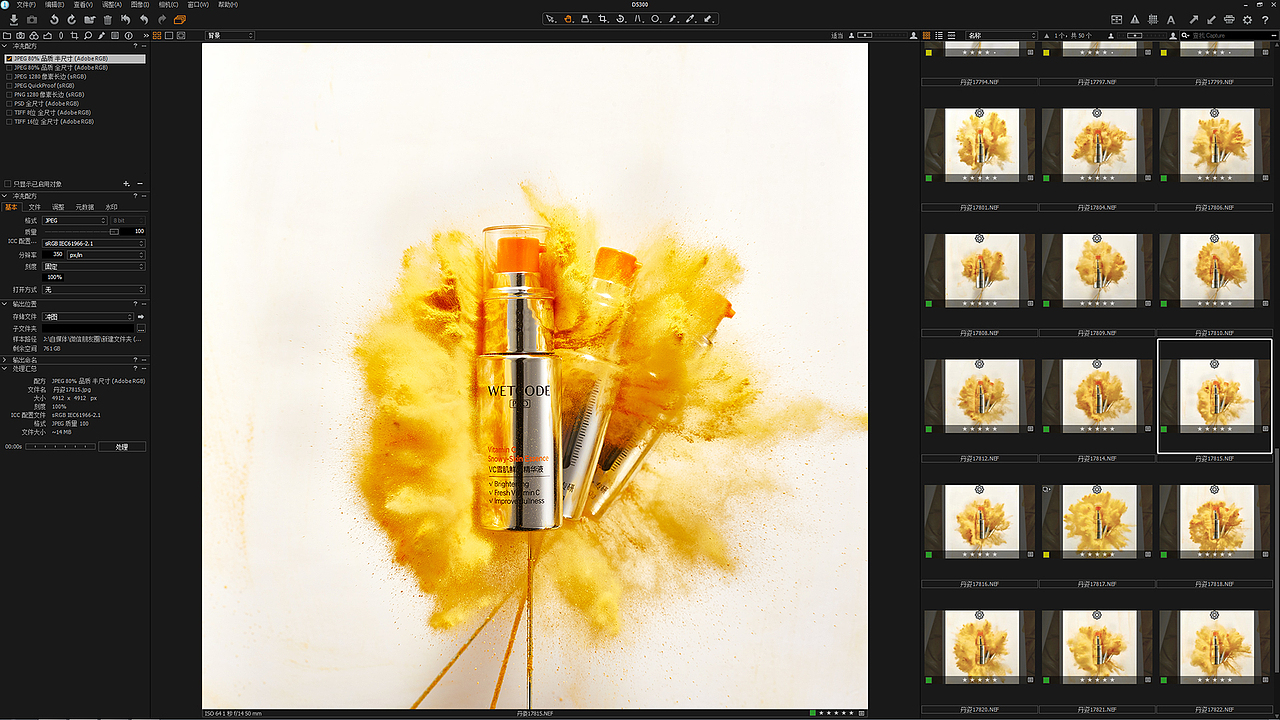
Task: Select the orange Pan hand cursor tool
Action: [x=568, y=19]
